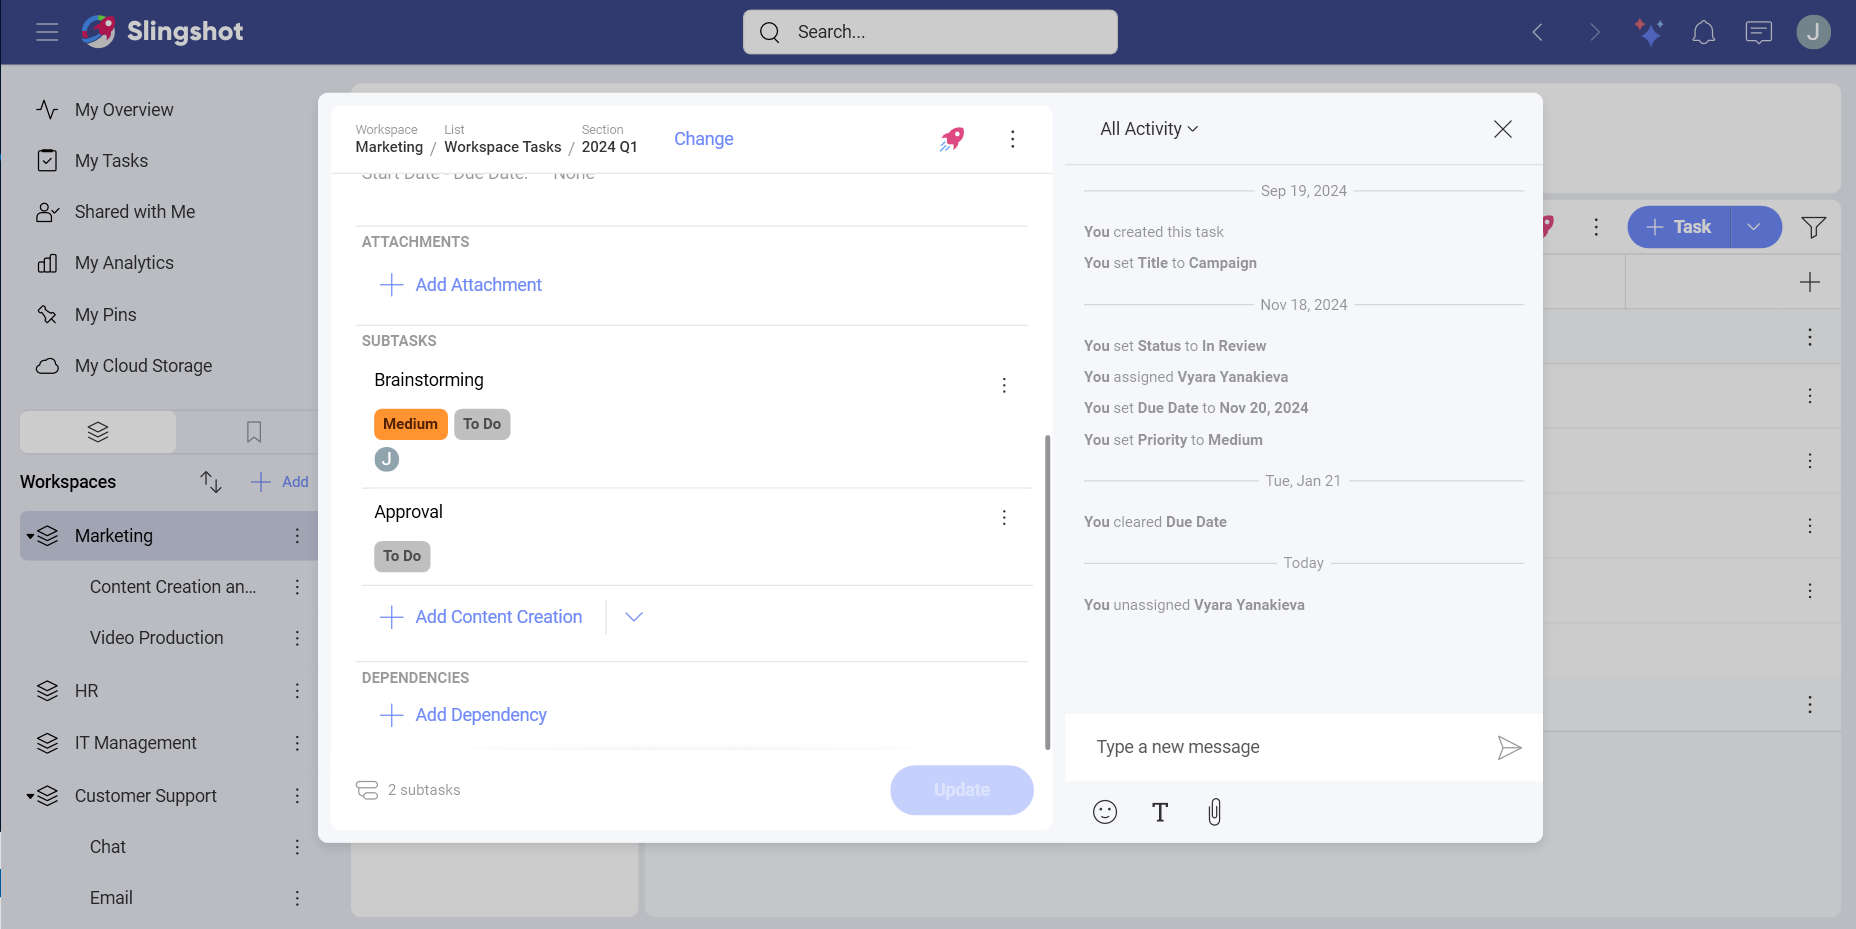
Task: Switch to the workspaces layers tab
Action: (98, 432)
